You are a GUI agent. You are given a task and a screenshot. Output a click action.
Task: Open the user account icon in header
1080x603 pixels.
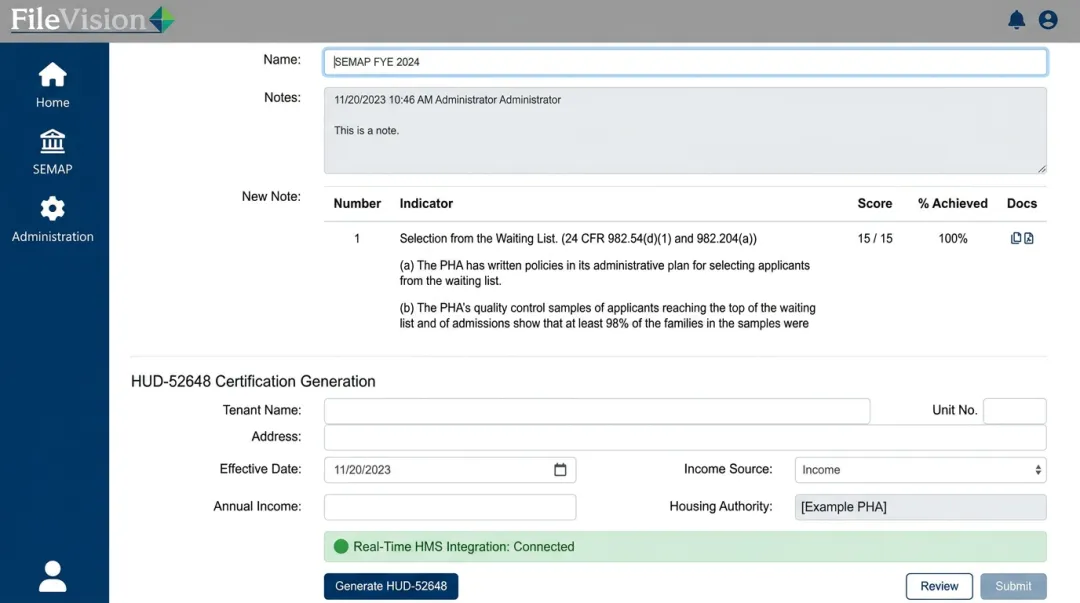1048,20
